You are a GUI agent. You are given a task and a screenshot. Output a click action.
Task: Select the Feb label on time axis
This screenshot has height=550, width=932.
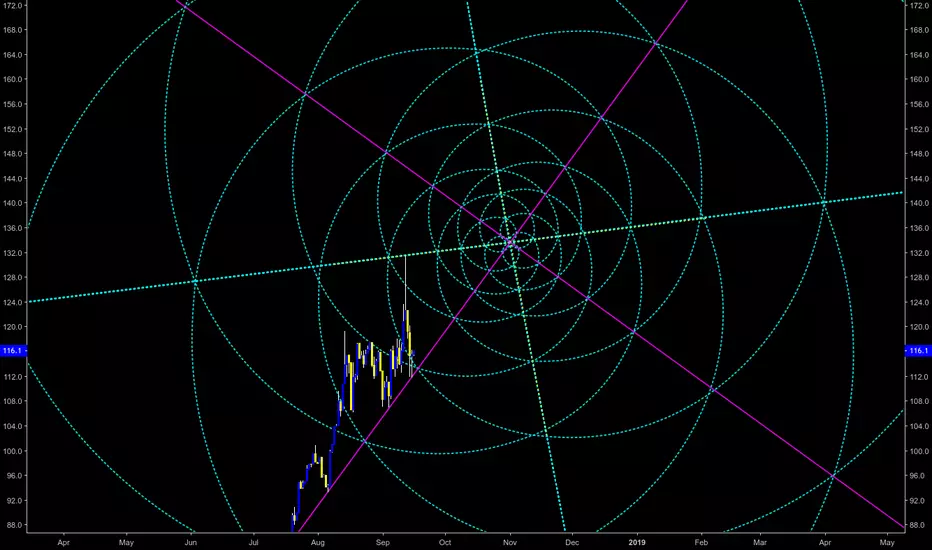(701, 542)
